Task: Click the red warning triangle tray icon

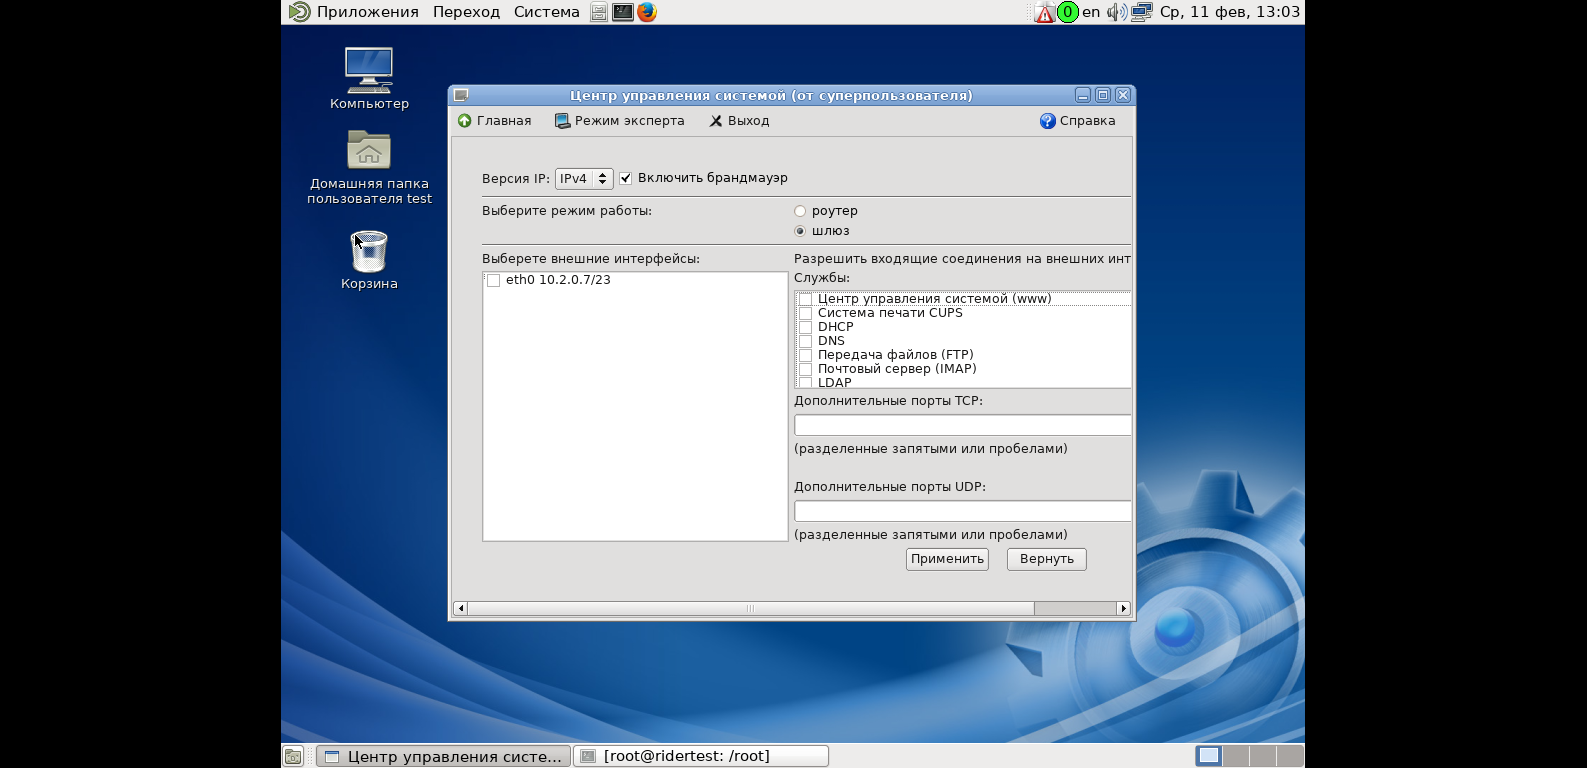Action: pos(1044,12)
